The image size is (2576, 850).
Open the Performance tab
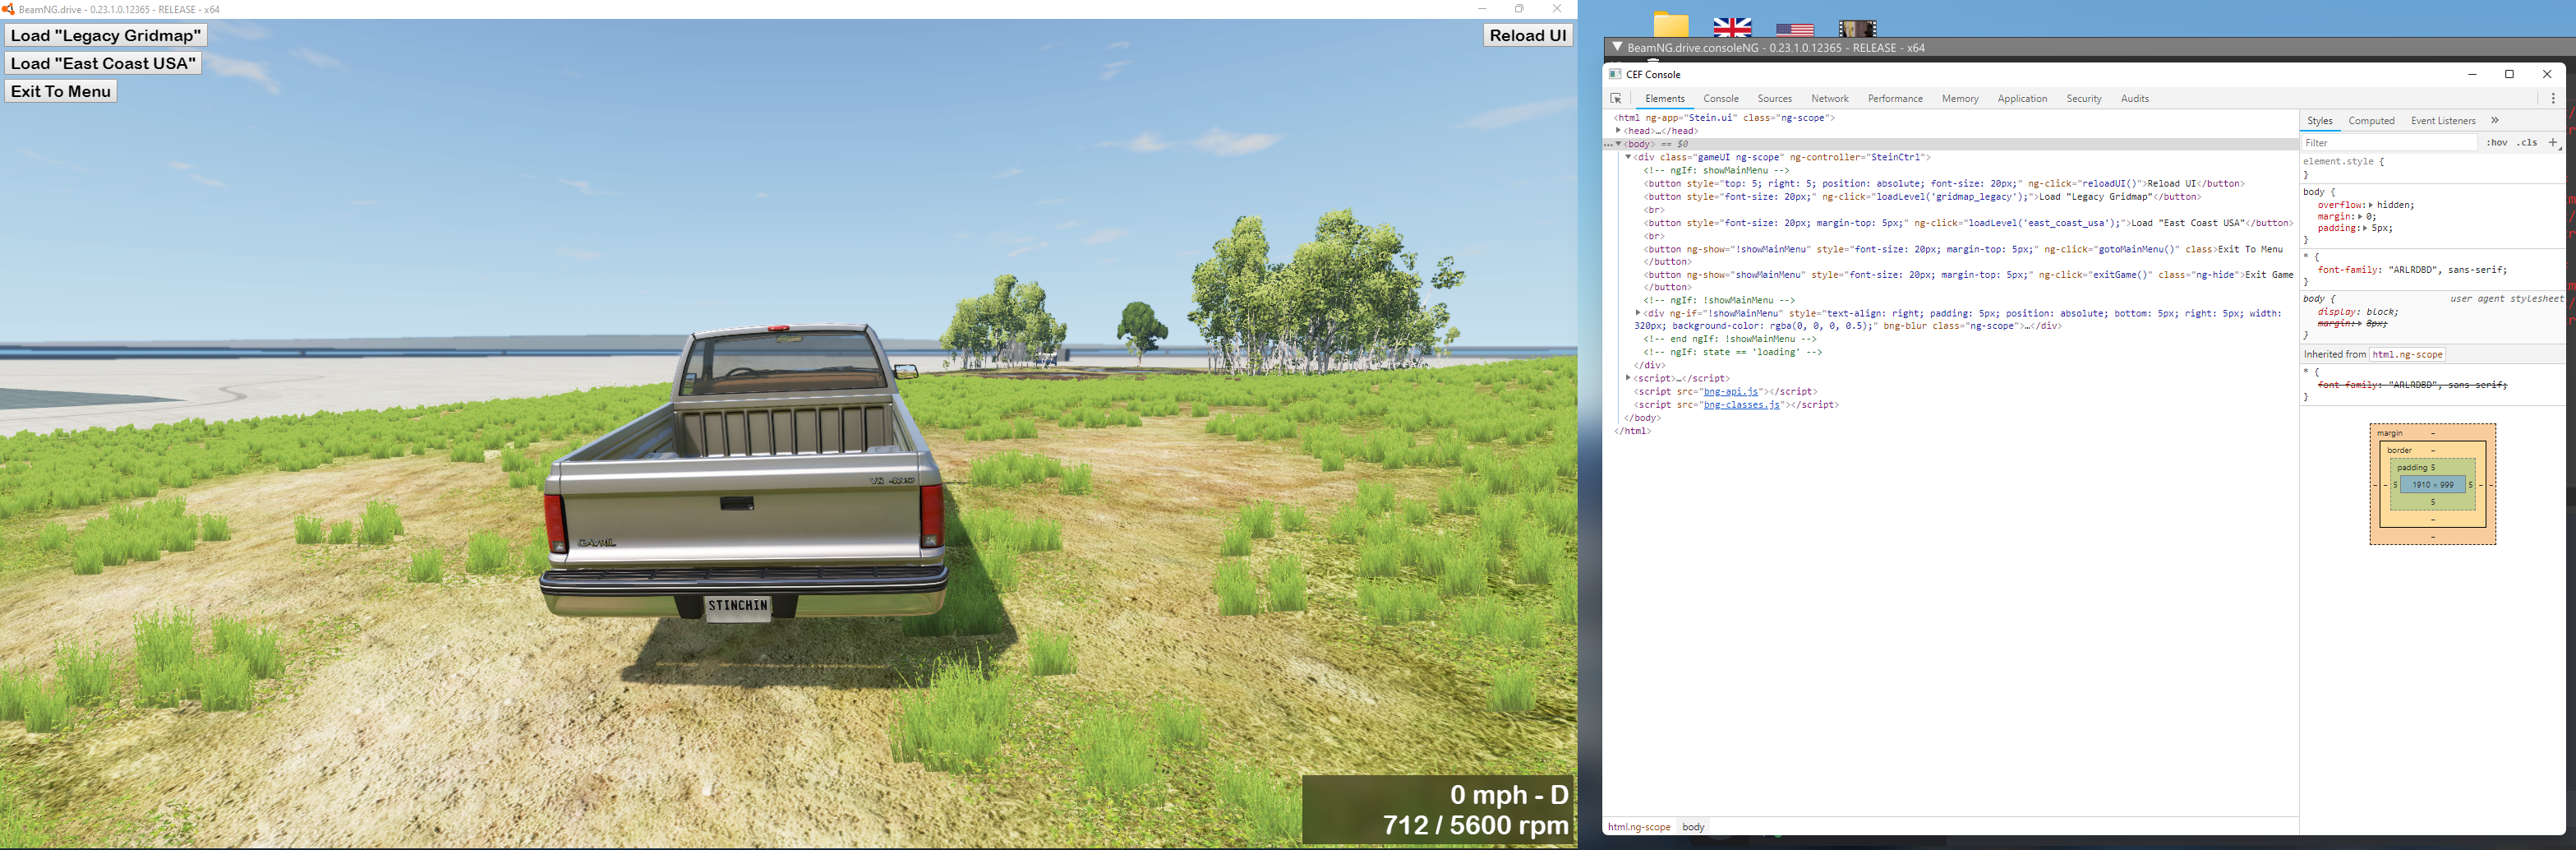pos(1895,98)
